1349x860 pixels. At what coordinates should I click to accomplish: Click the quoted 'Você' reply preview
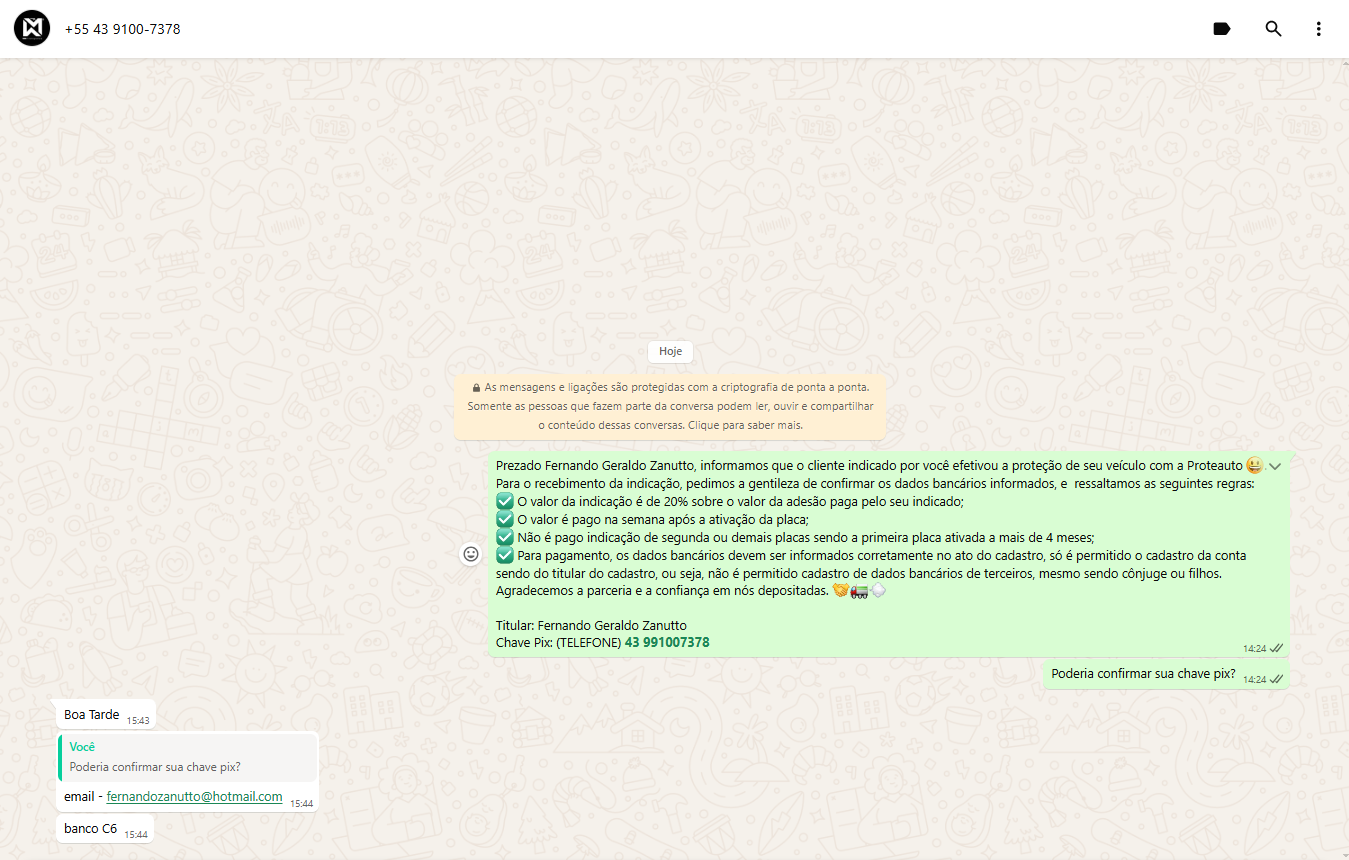[188, 757]
